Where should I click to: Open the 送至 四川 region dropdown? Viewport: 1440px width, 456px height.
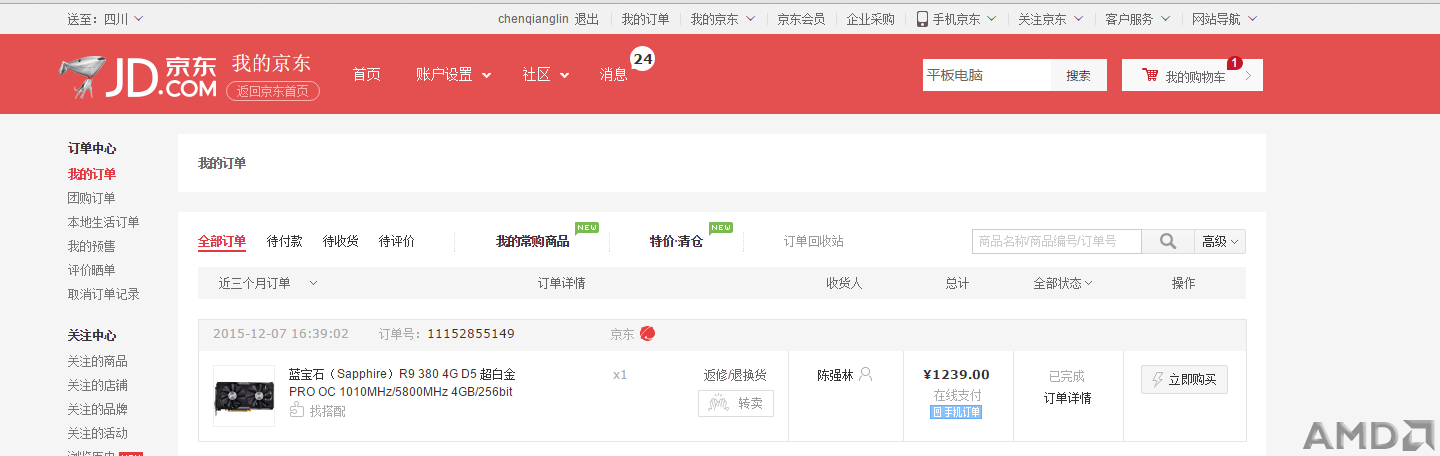tap(105, 19)
